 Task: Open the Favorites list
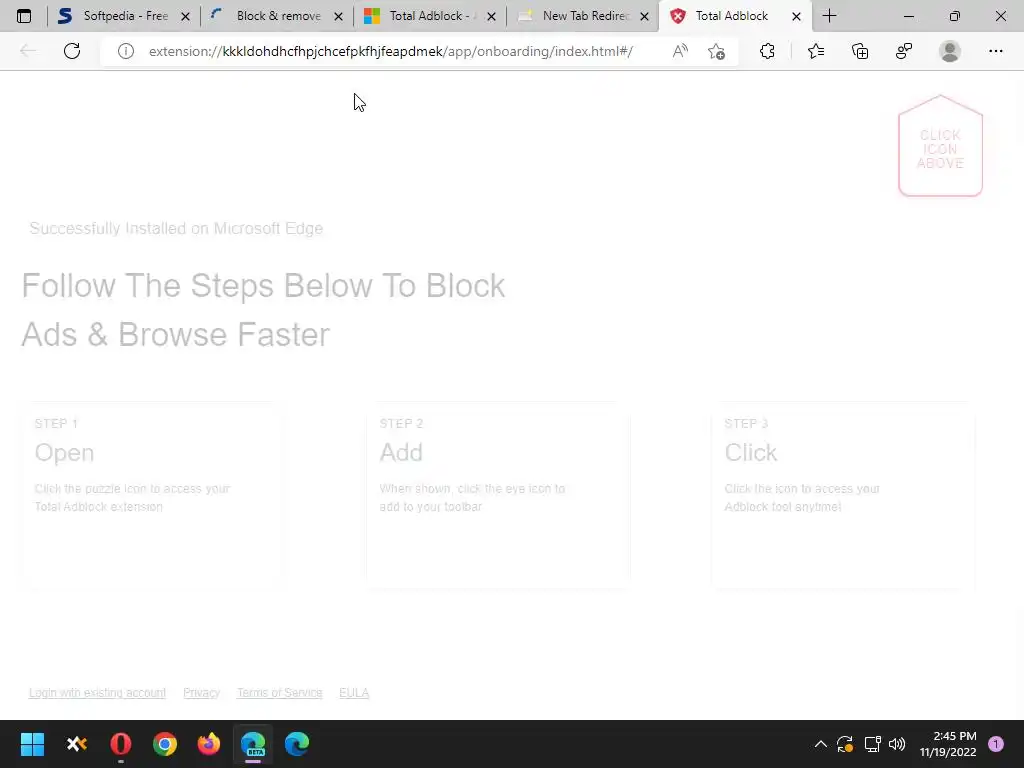816,51
